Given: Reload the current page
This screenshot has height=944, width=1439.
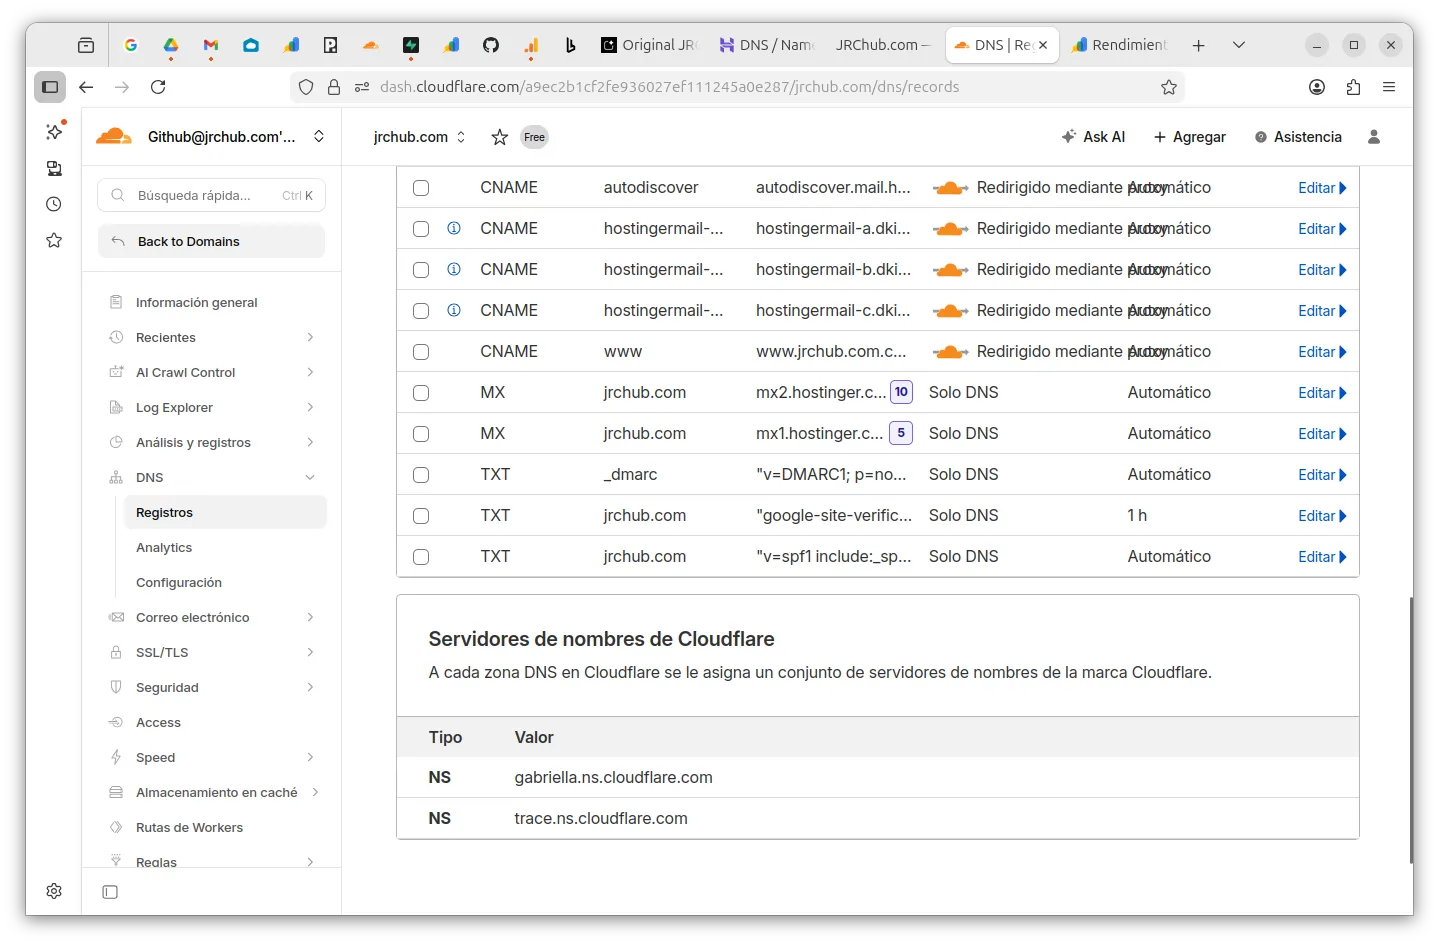Looking at the screenshot, I should 158,87.
